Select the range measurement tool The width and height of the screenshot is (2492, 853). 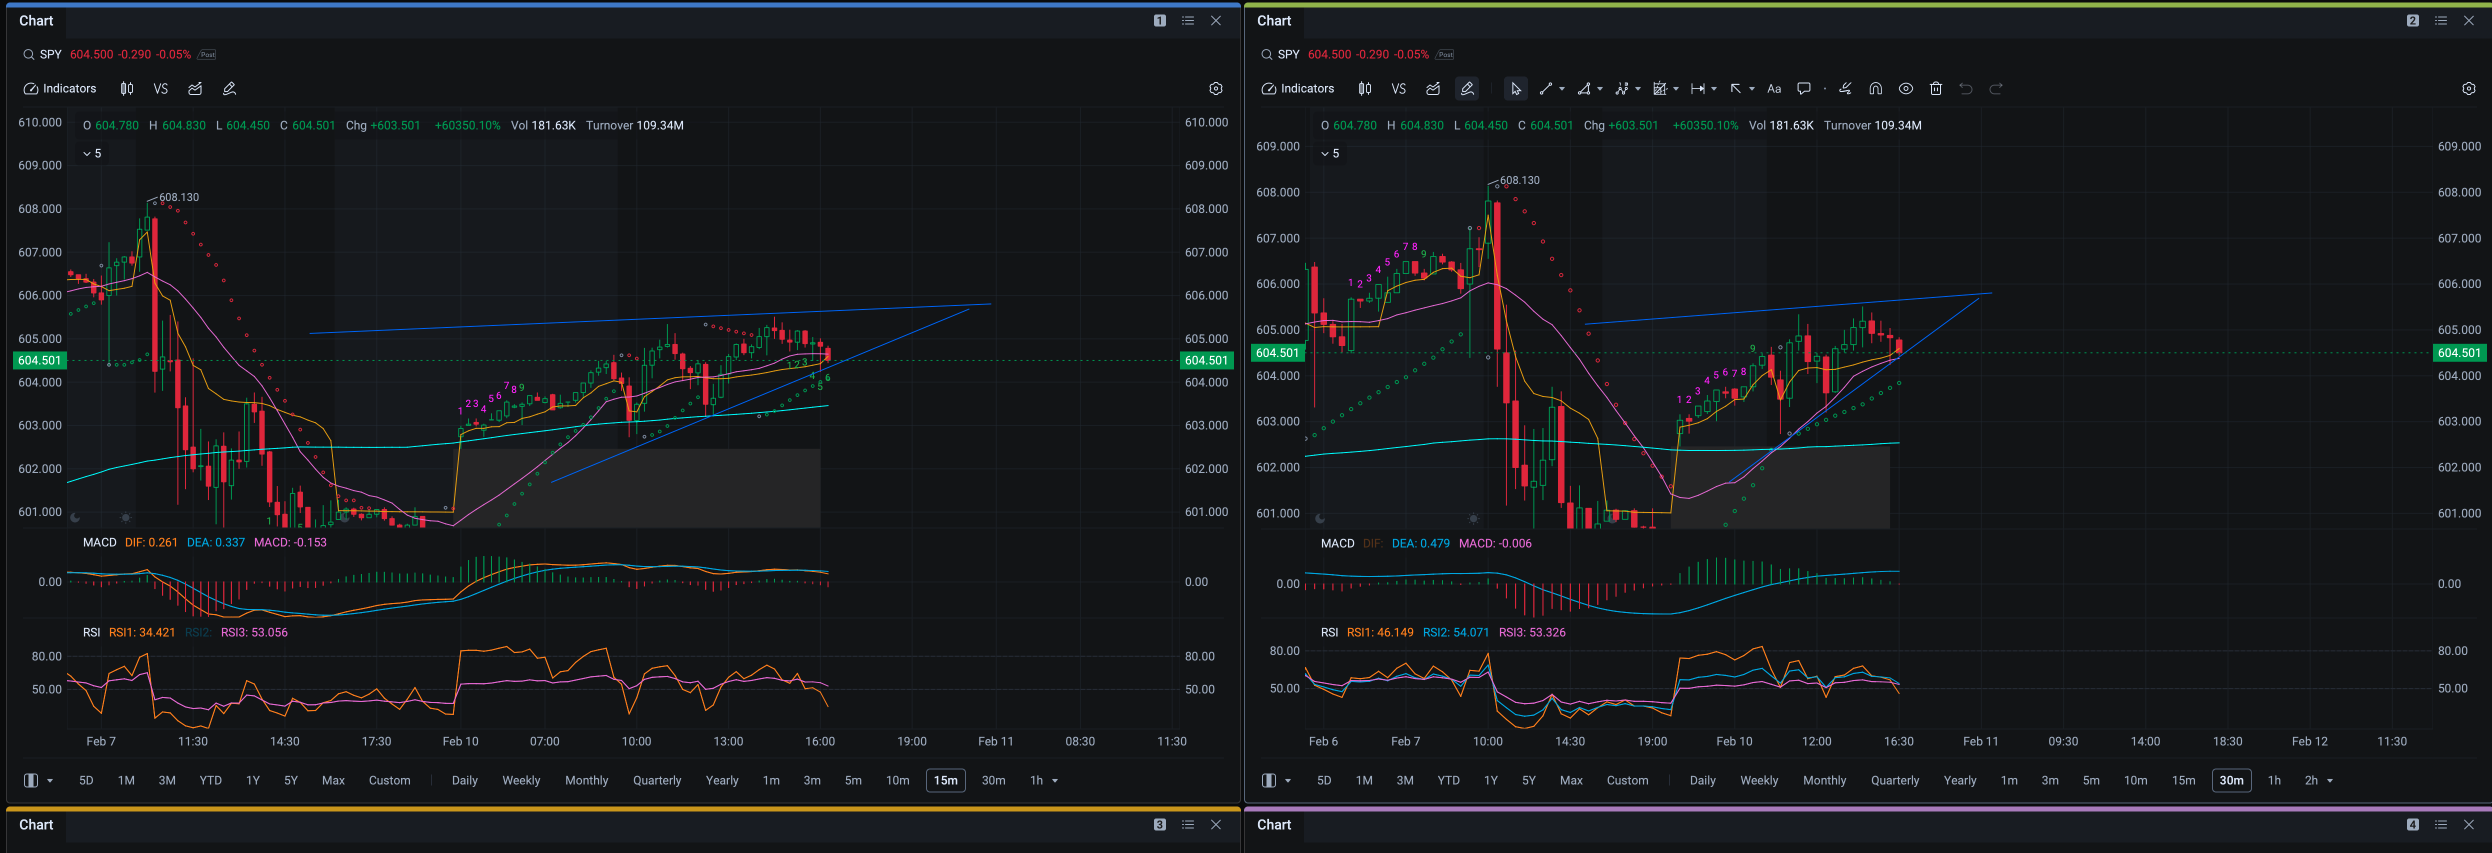(x=1698, y=89)
